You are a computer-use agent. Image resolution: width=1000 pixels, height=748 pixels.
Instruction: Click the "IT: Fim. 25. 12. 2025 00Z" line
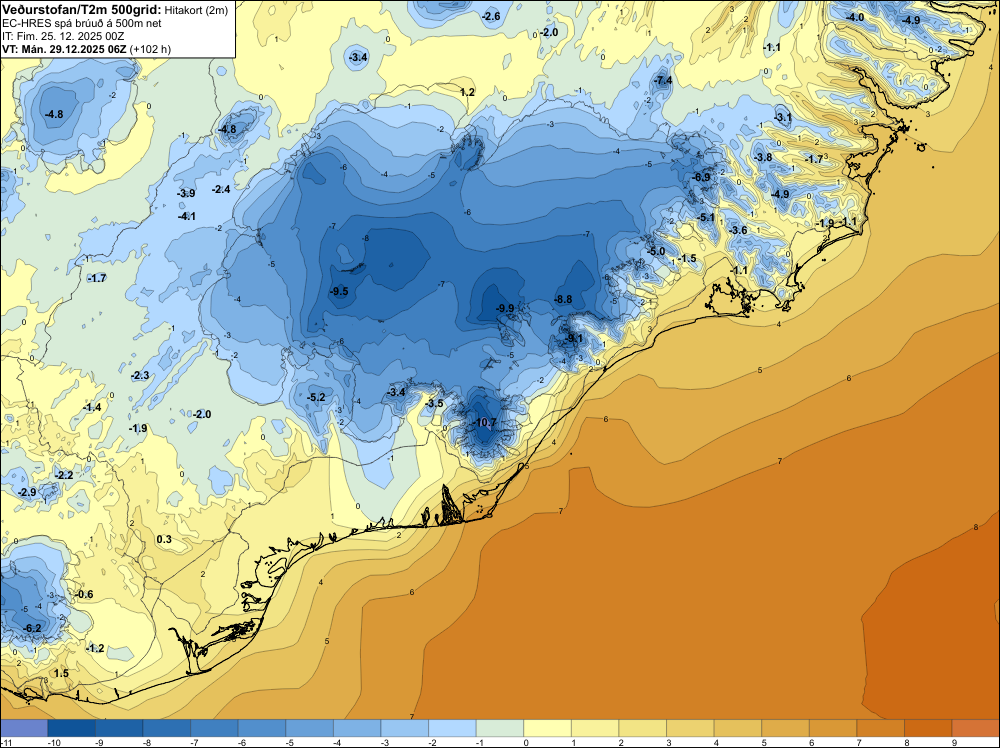63,36
